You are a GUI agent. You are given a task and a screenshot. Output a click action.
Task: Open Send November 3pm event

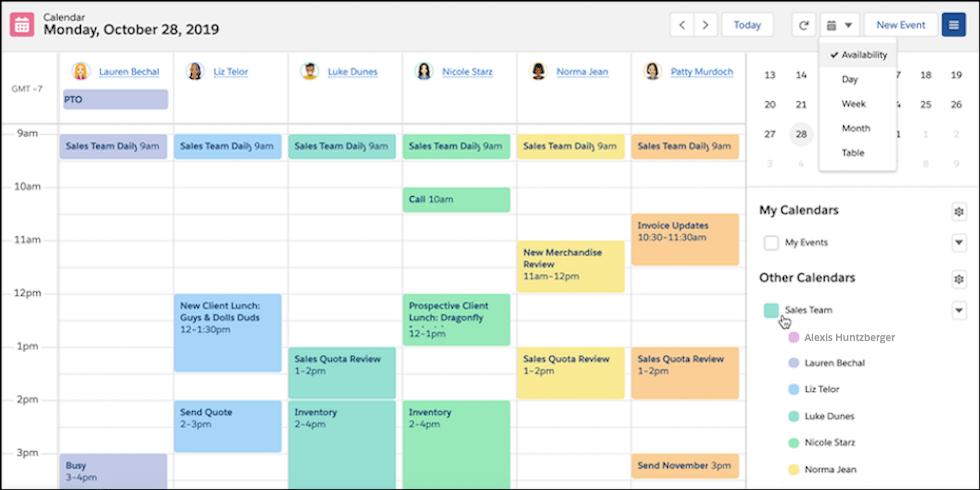pyautogui.click(x=685, y=466)
